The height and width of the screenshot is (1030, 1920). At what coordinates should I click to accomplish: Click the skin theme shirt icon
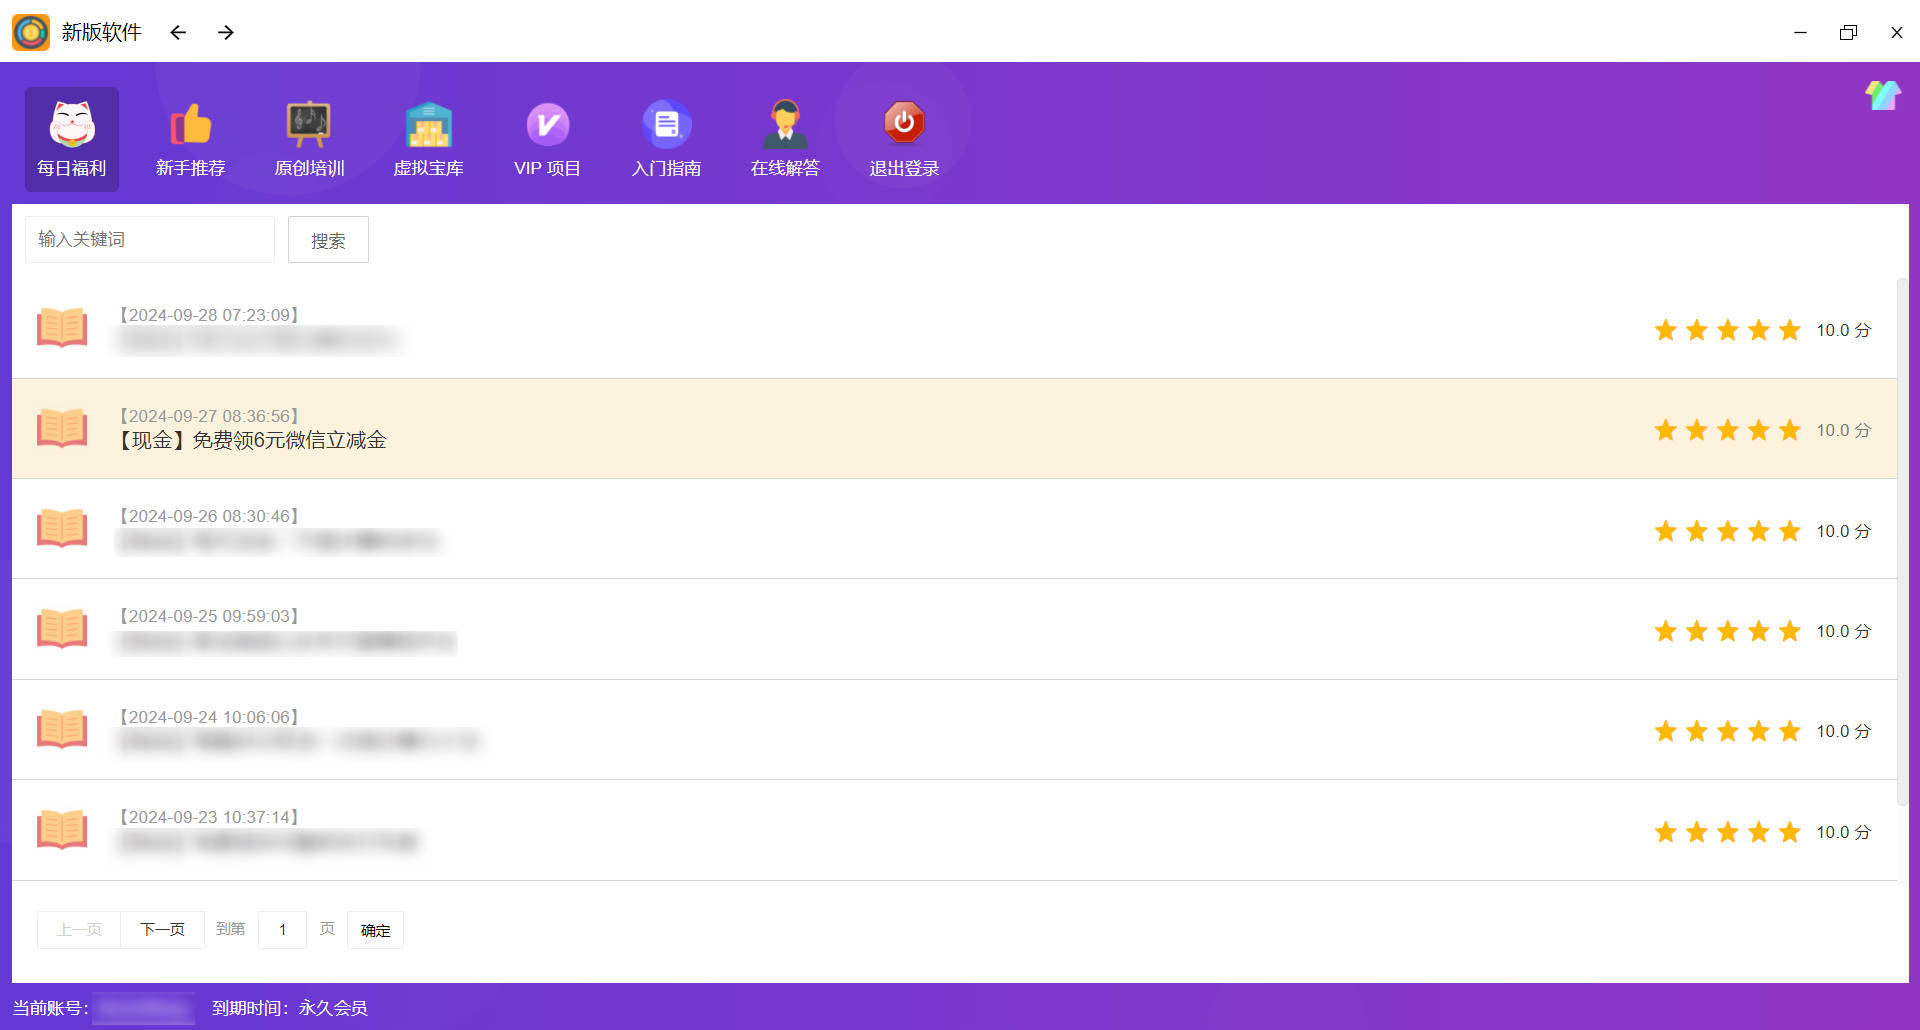(x=1882, y=96)
